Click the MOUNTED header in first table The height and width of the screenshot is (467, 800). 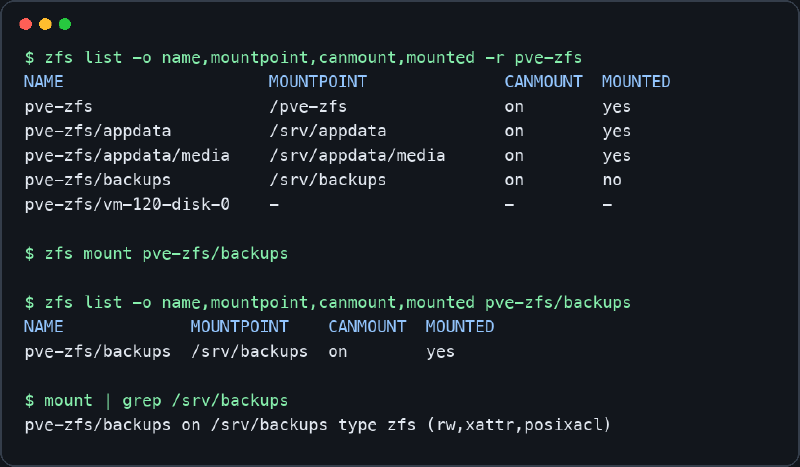point(636,82)
